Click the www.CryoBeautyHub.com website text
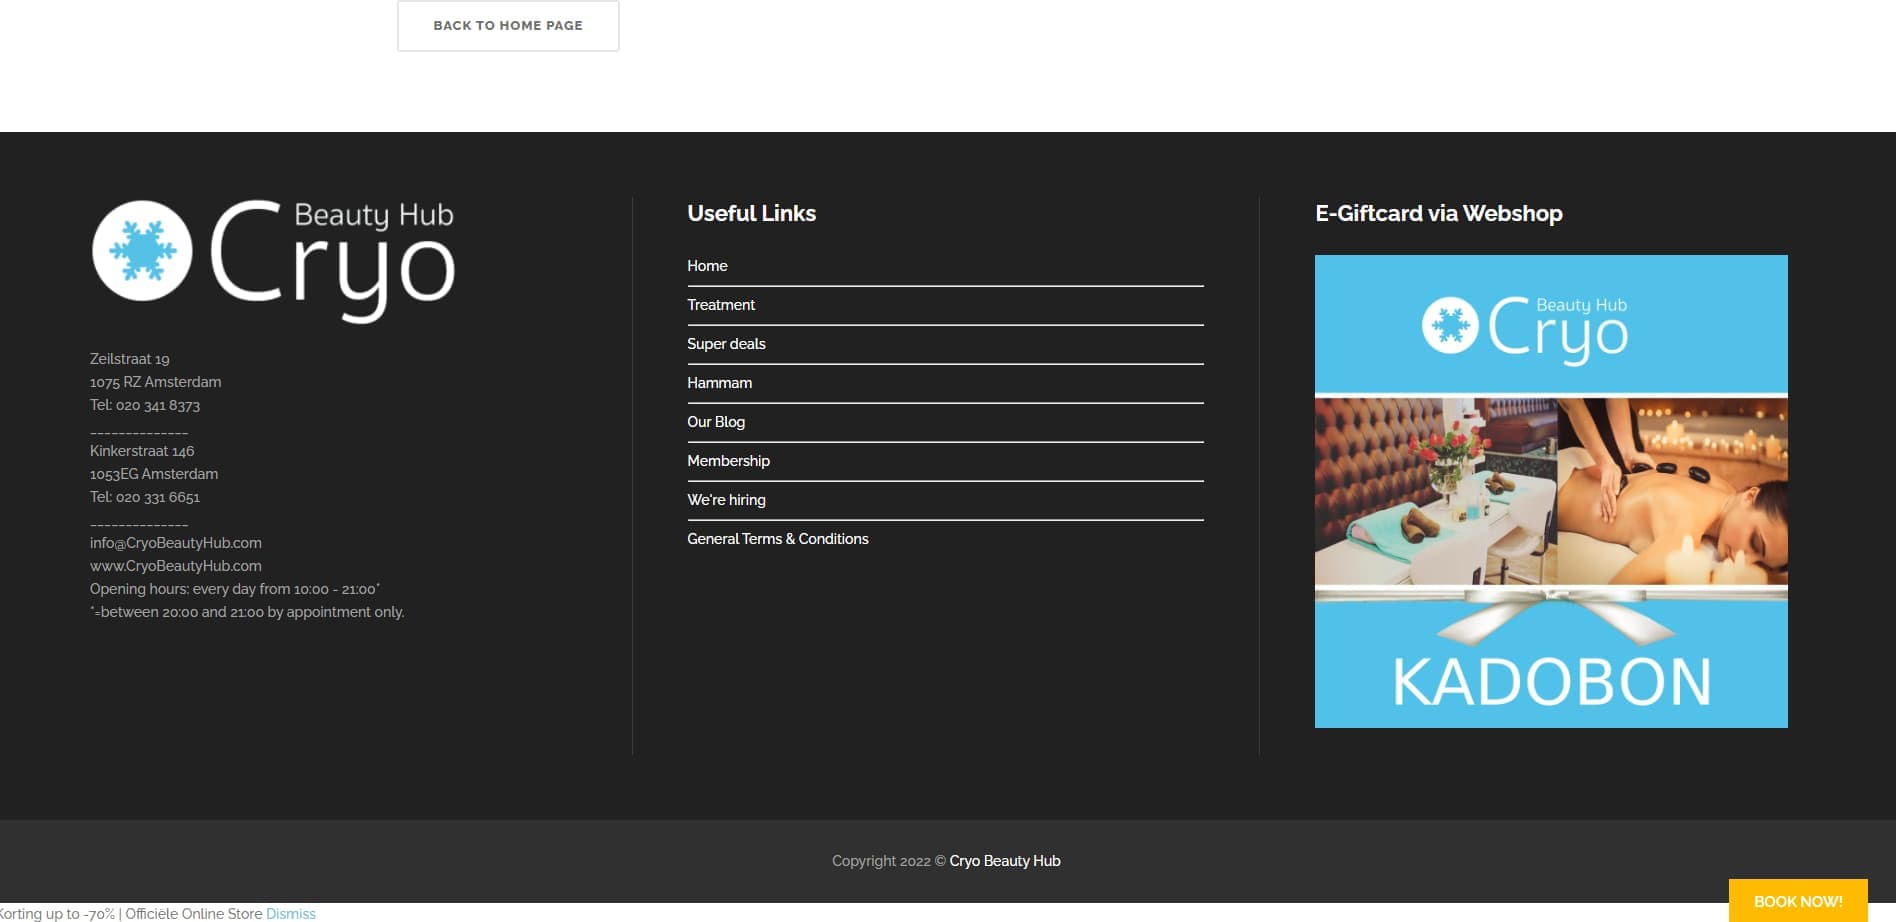Viewport: 1896px width, 922px height. point(176,566)
